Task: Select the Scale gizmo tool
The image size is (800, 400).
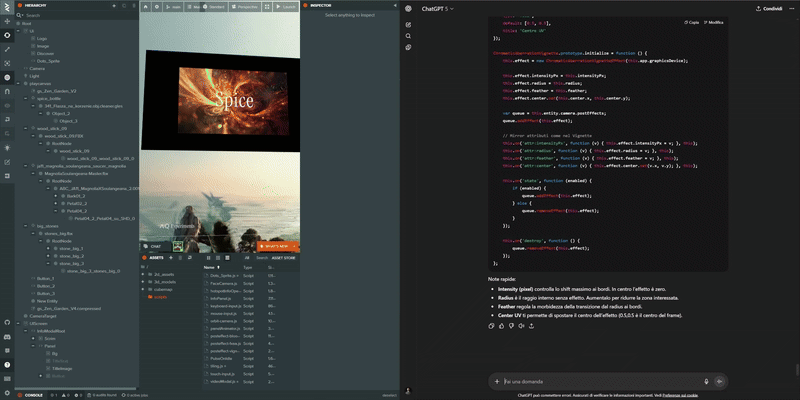Action: point(7,49)
